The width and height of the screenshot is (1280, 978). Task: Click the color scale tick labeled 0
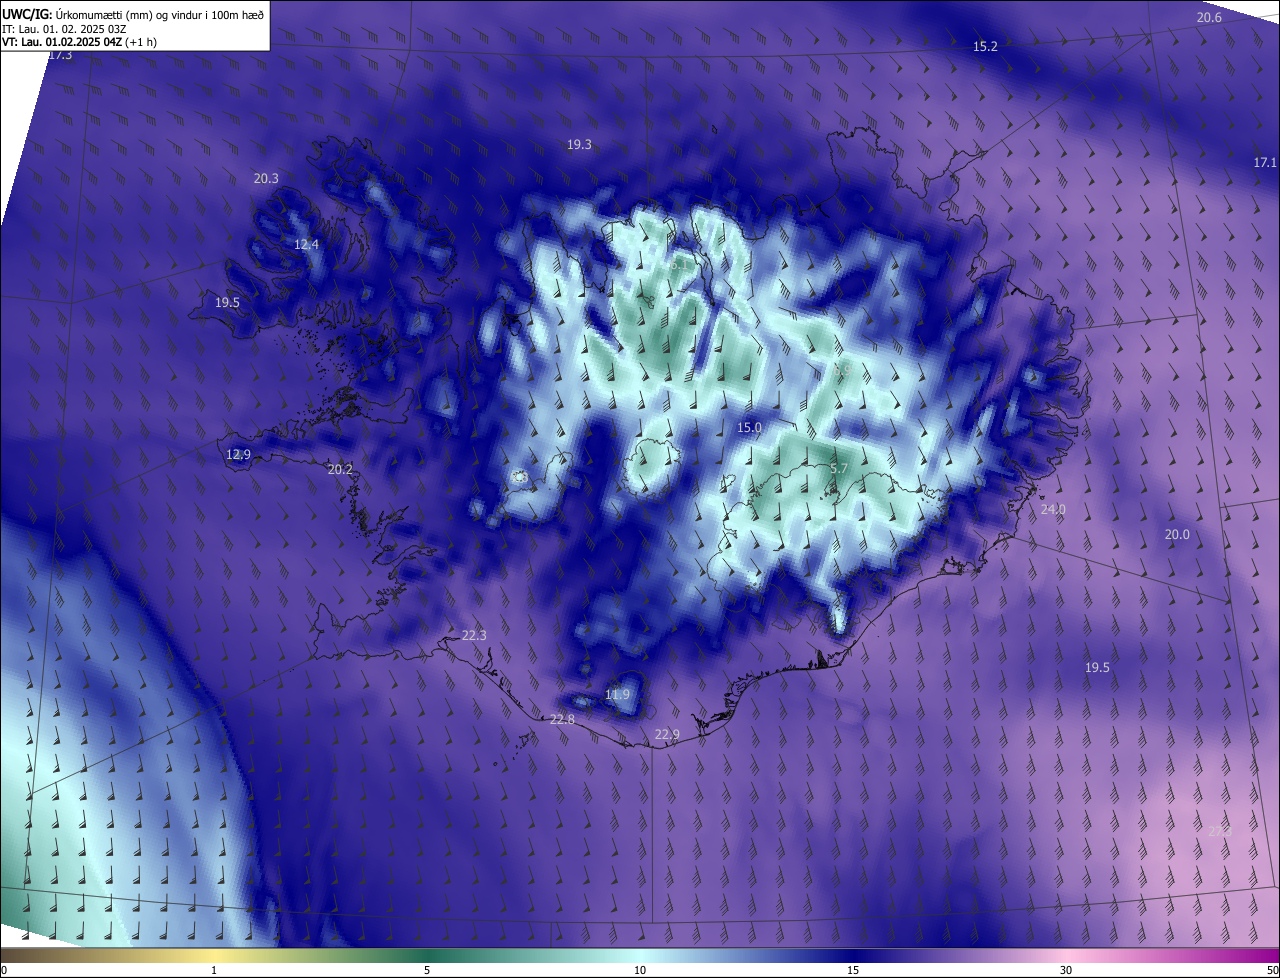pyautogui.click(x=4, y=971)
